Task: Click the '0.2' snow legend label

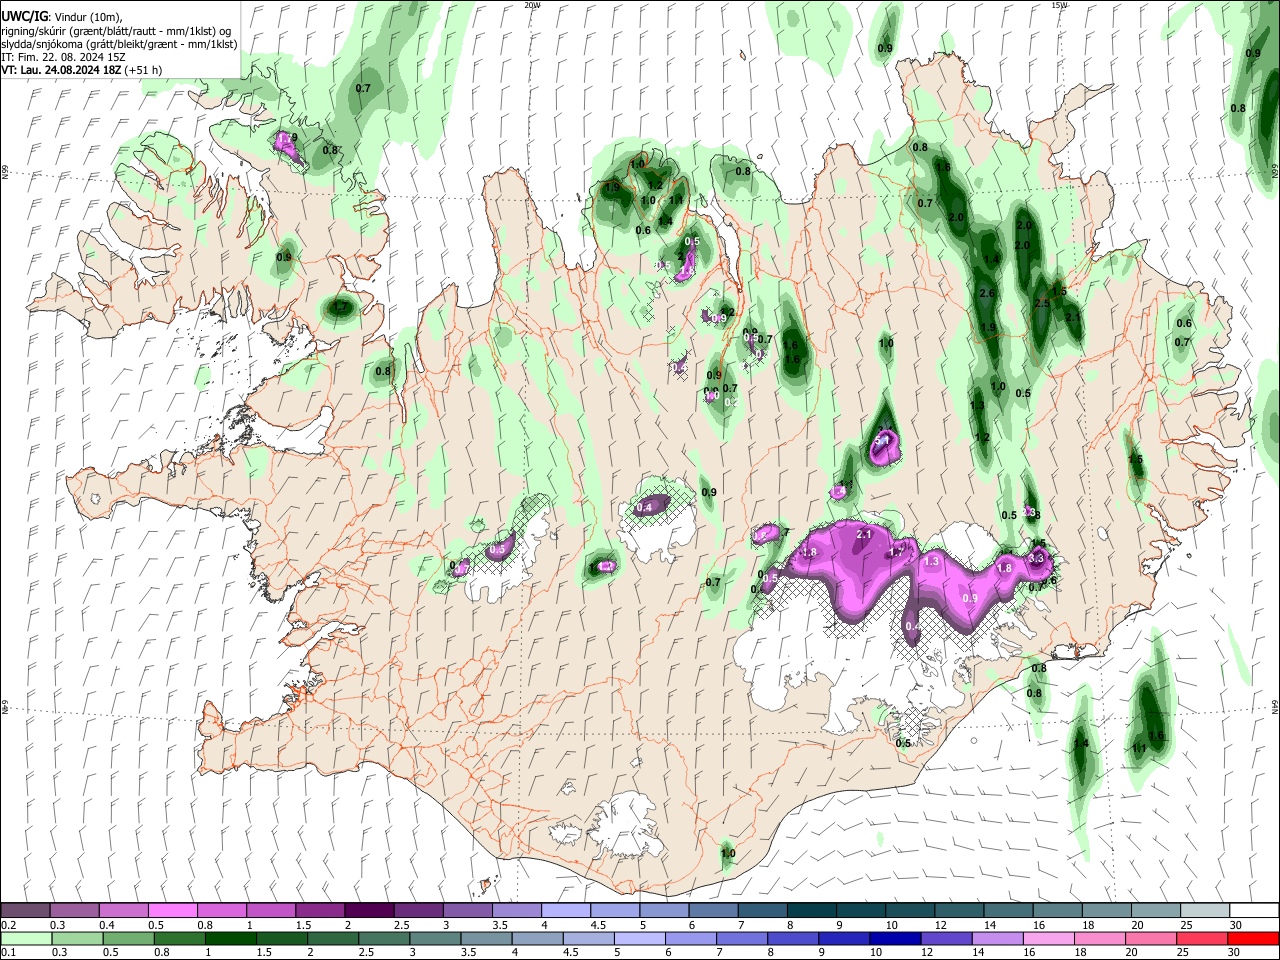Action: 8,925
